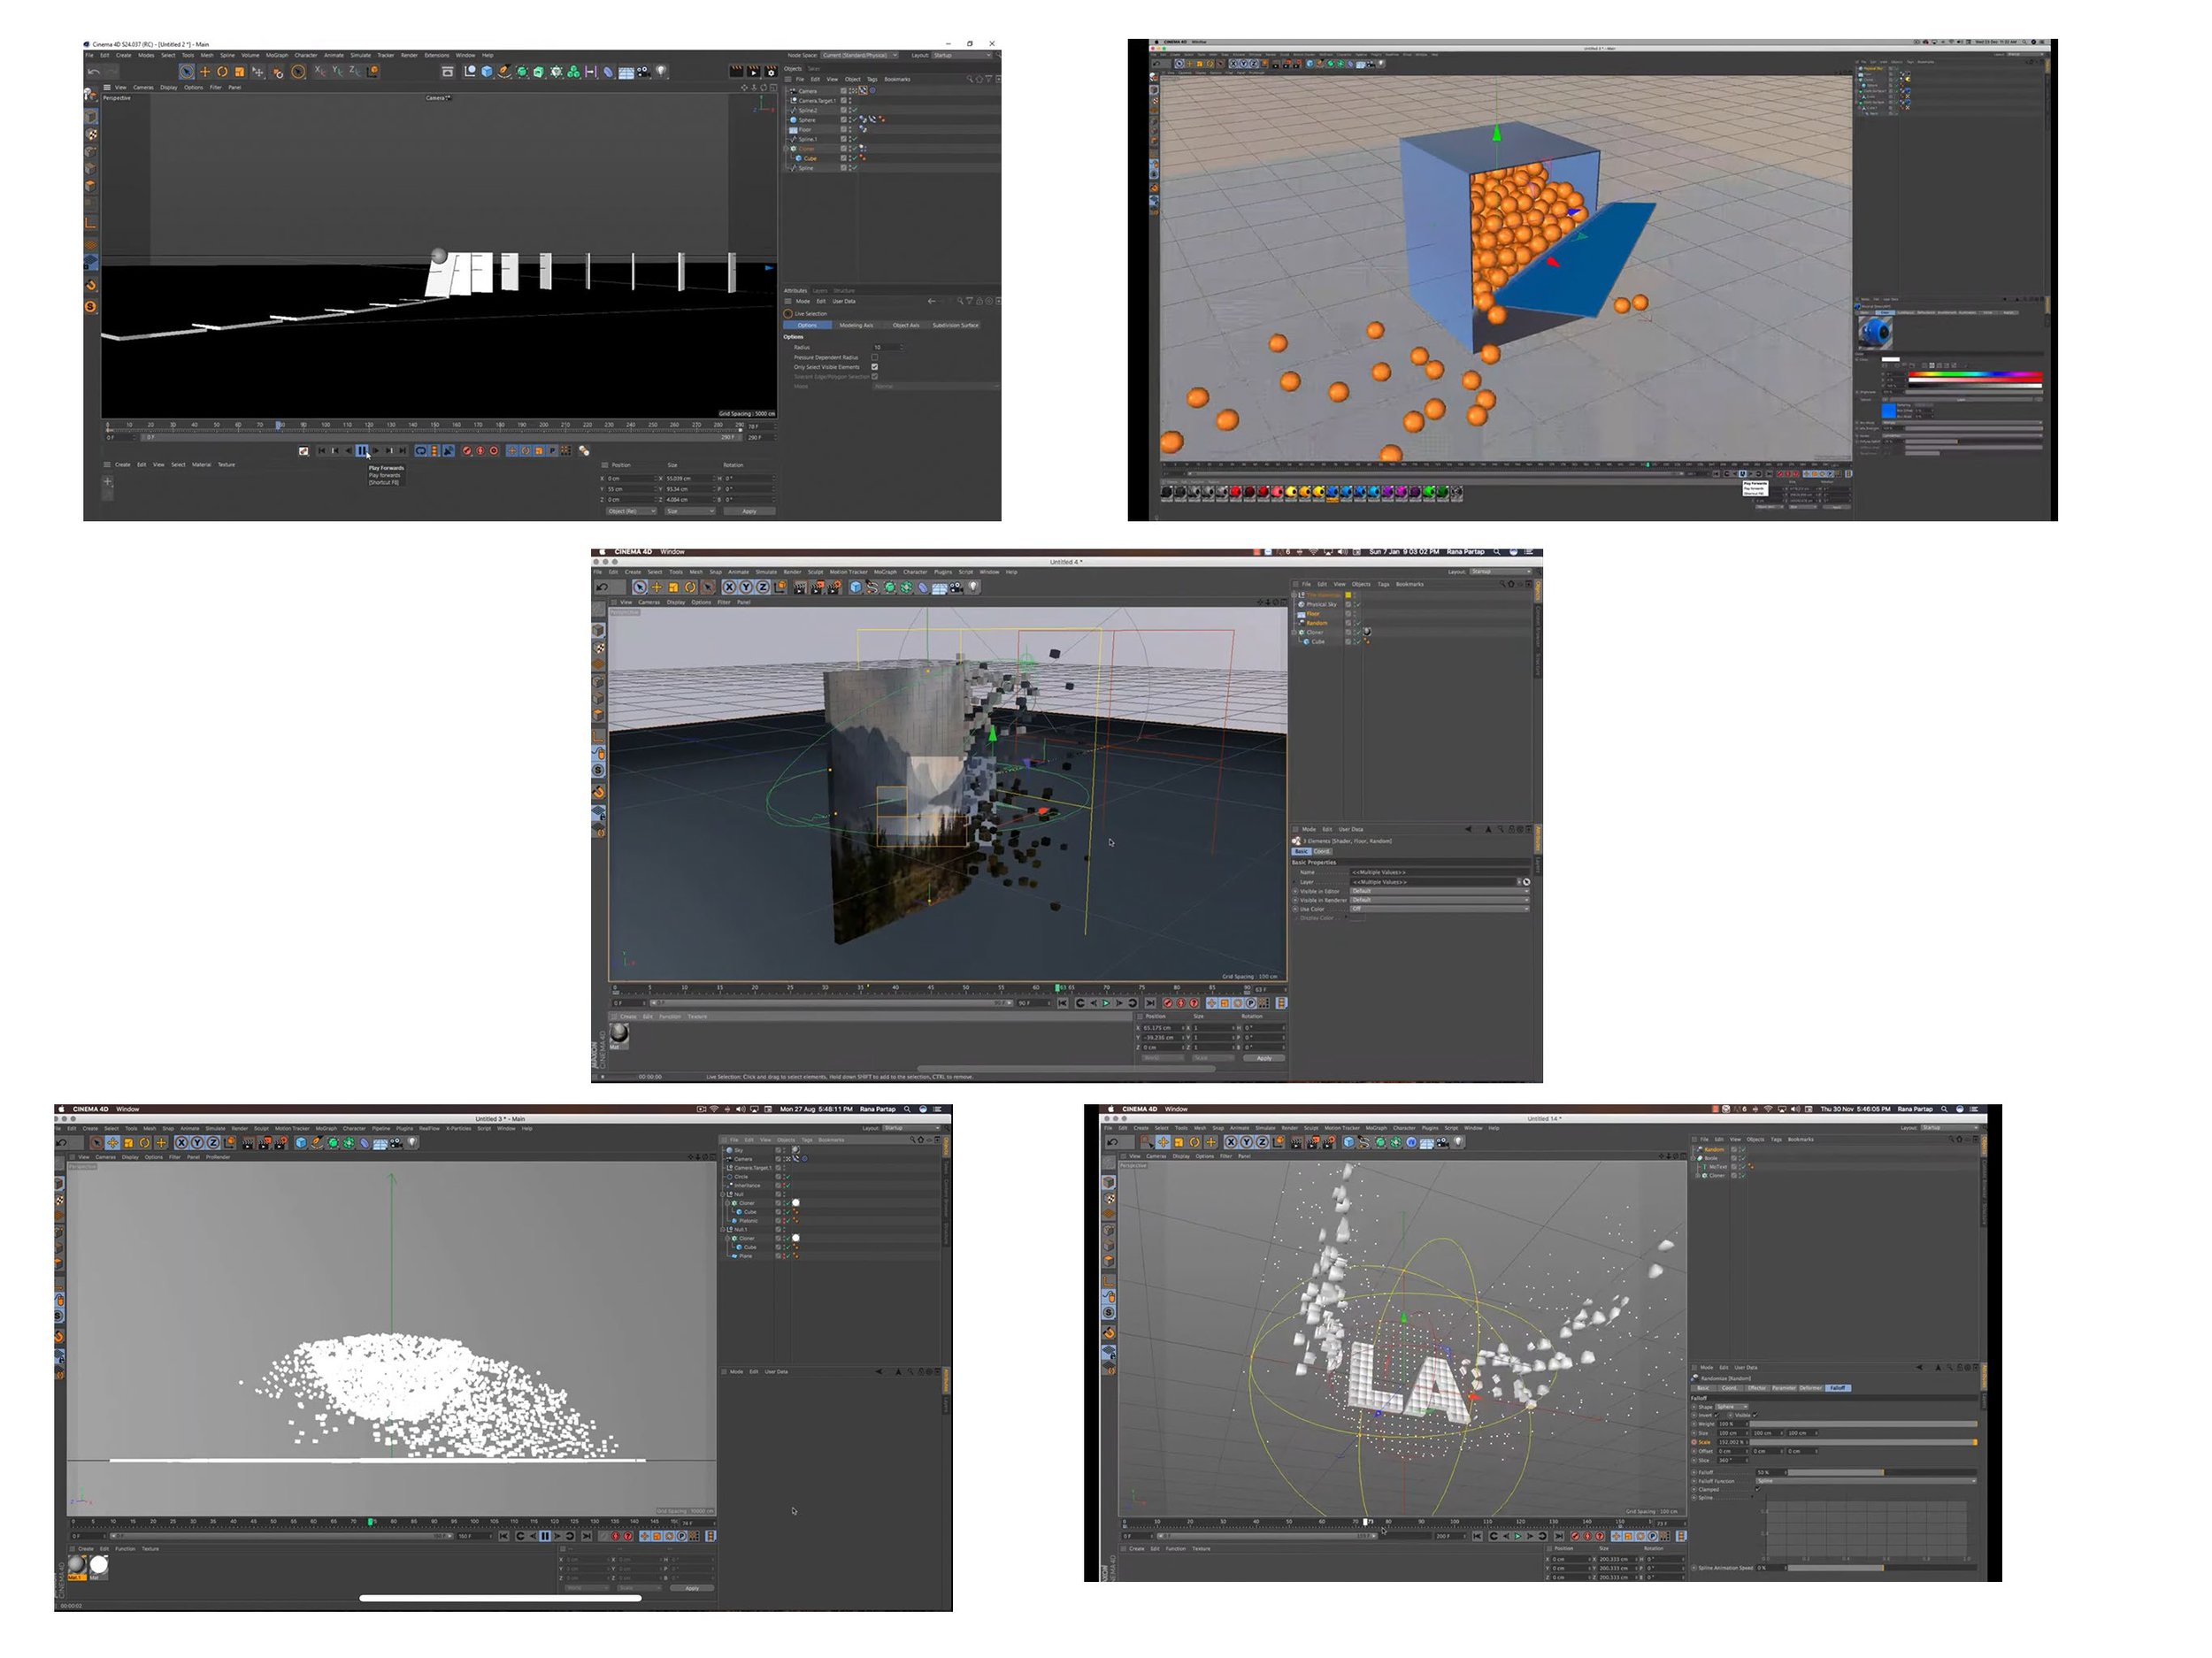Click timeline frame 100 in Untitled 2
Screen dimensions: 2212x1658
pyautogui.click(x=325, y=426)
